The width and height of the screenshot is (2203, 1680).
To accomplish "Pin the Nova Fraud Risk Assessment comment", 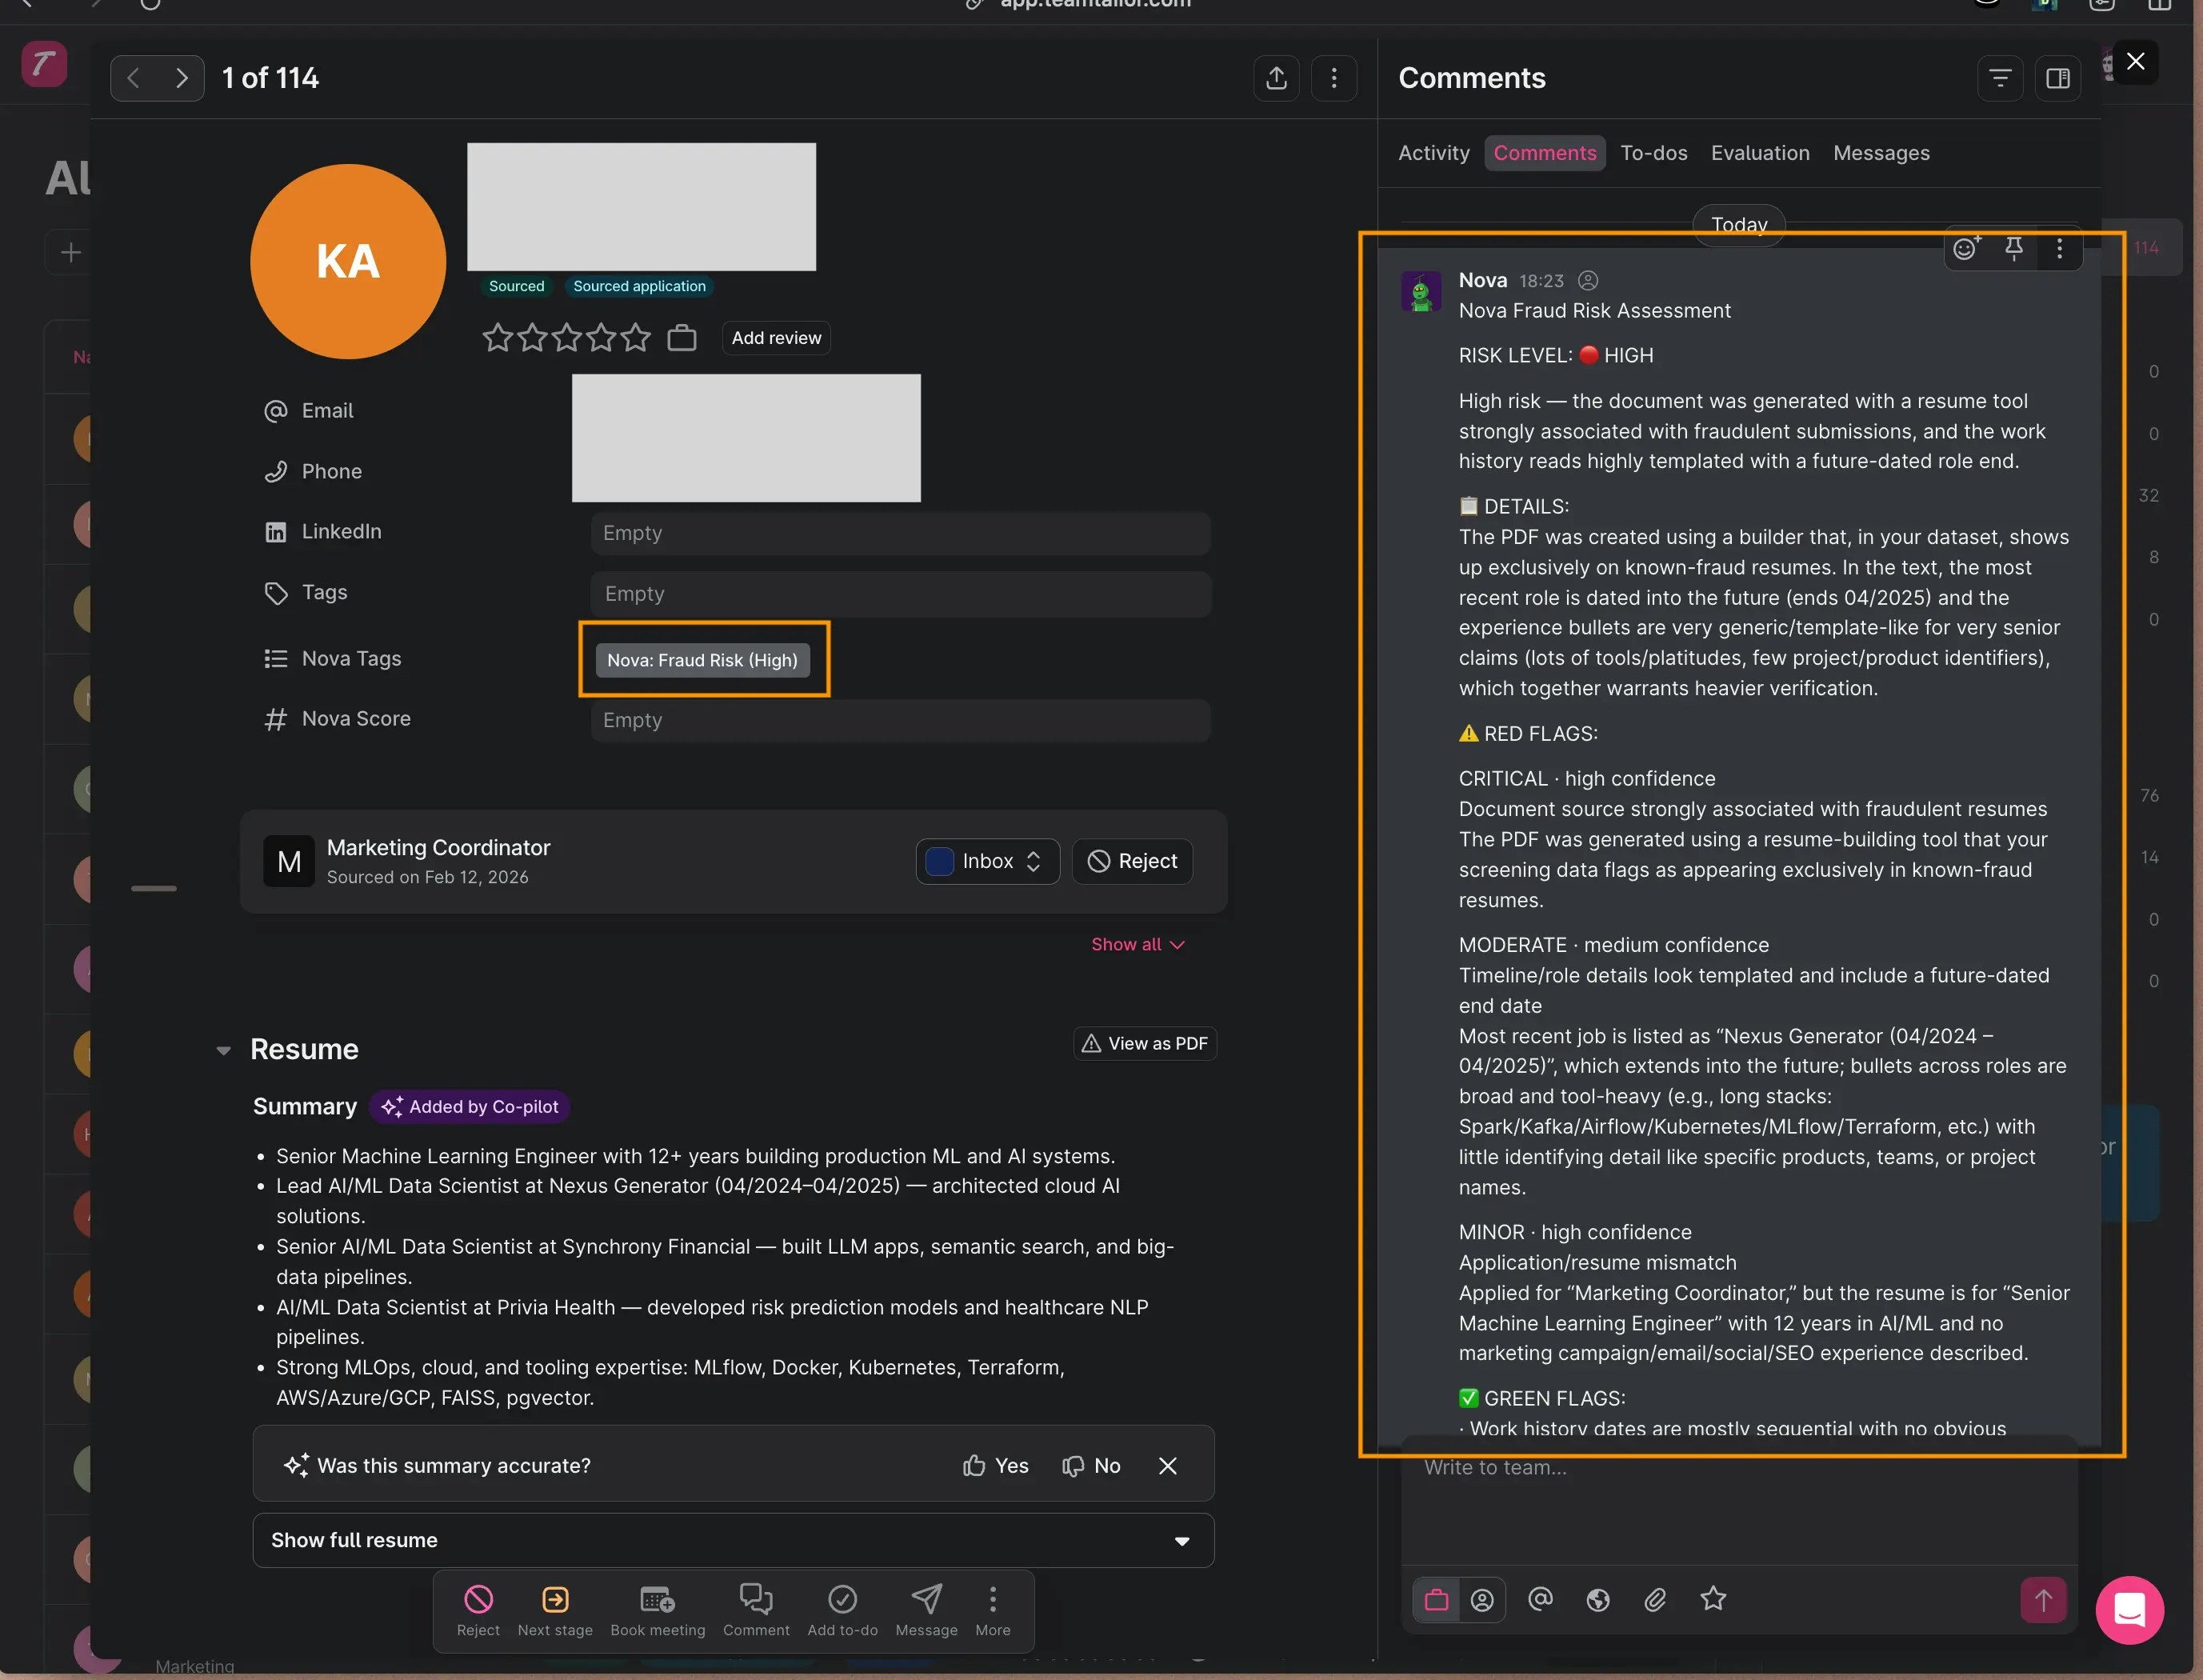I will pyautogui.click(x=2013, y=249).
